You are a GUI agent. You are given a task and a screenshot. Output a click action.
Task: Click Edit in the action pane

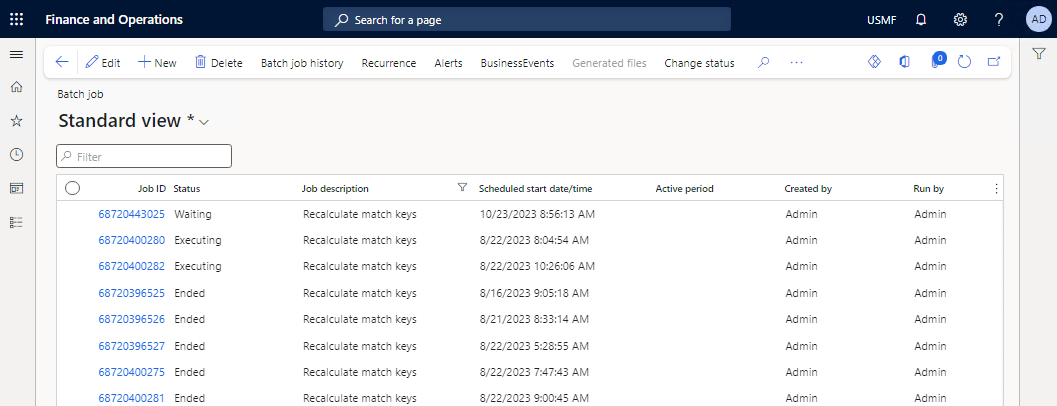point(103,63)
